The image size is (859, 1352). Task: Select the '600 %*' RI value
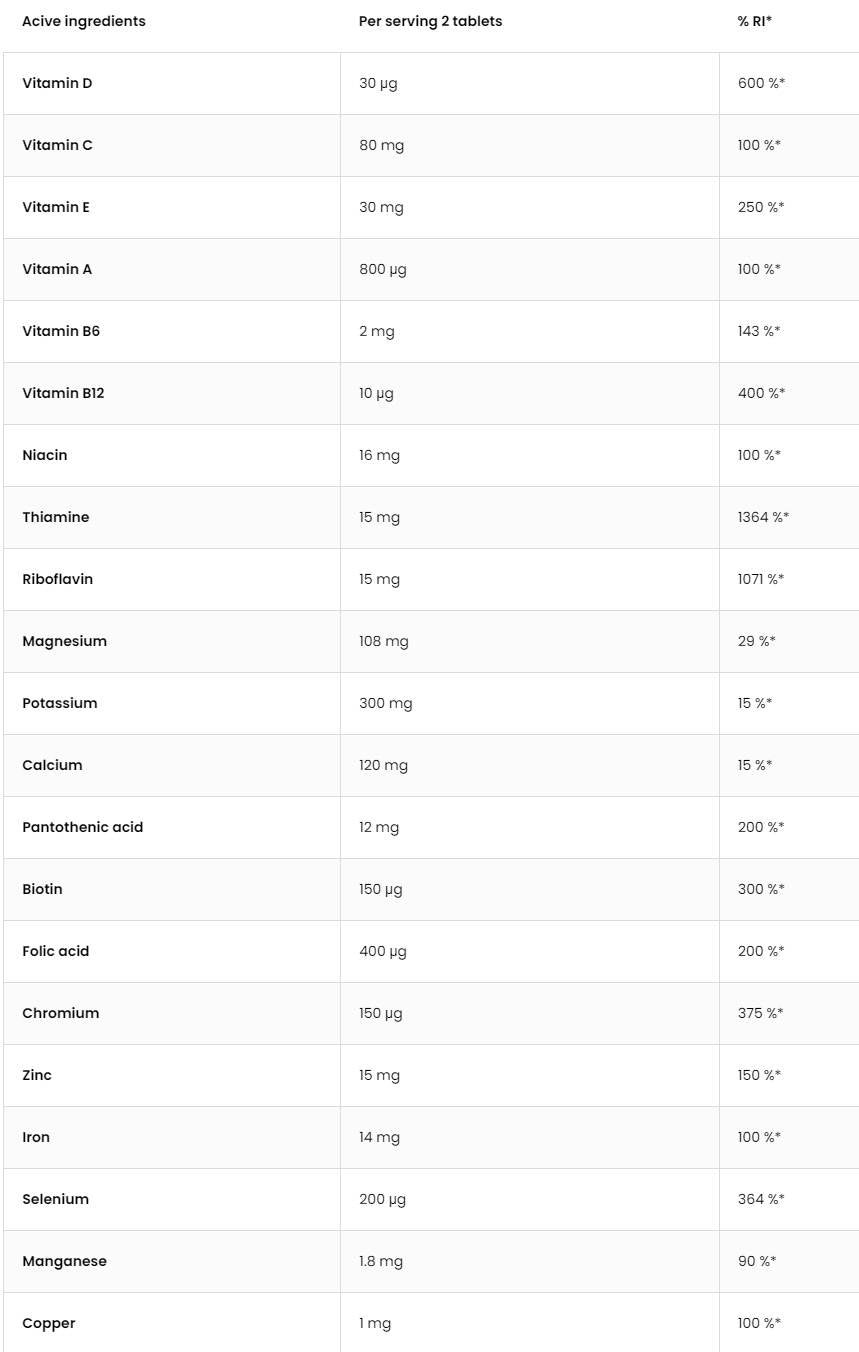[761, 83]
